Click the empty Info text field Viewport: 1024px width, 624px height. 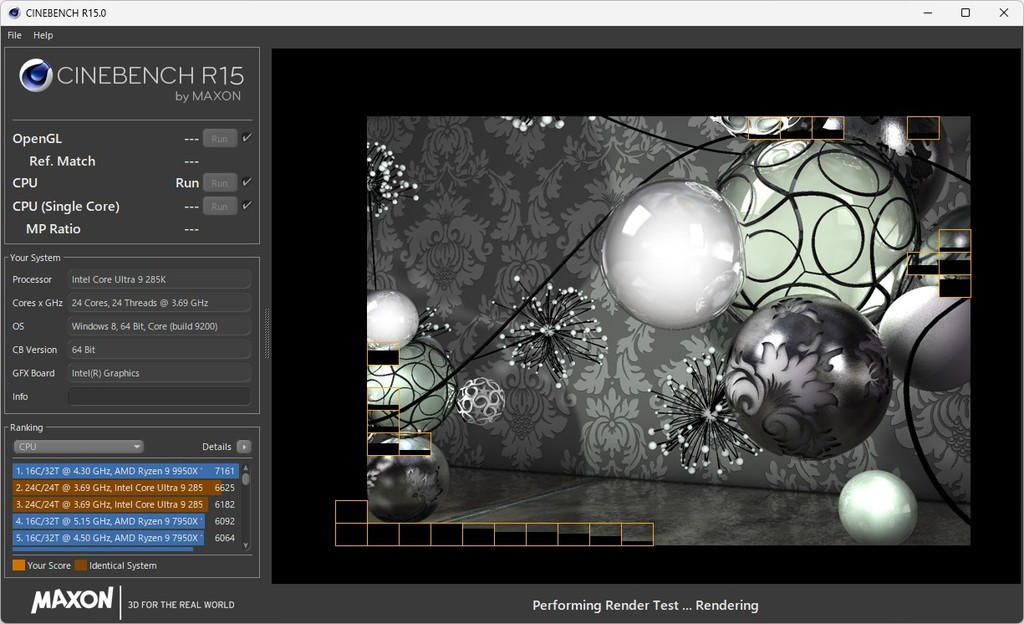(159, 397)
